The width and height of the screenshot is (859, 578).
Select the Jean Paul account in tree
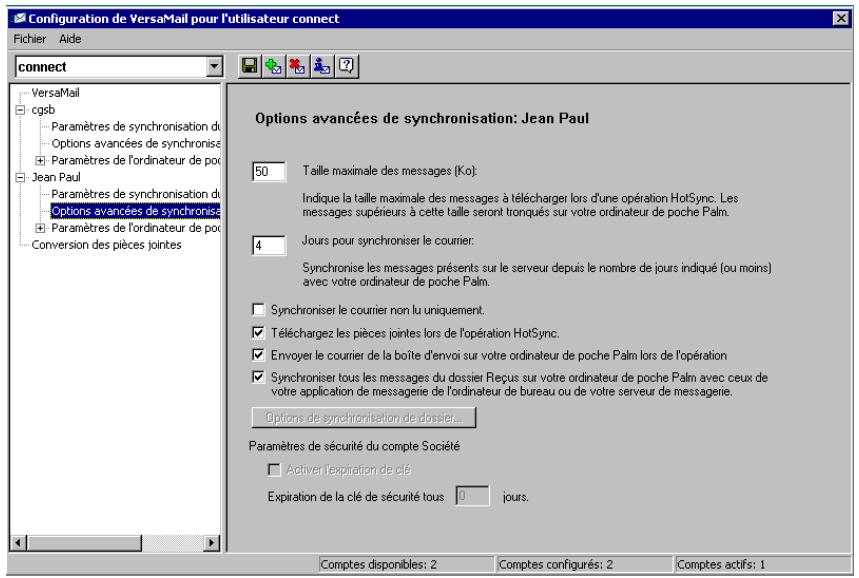(56, 177)
